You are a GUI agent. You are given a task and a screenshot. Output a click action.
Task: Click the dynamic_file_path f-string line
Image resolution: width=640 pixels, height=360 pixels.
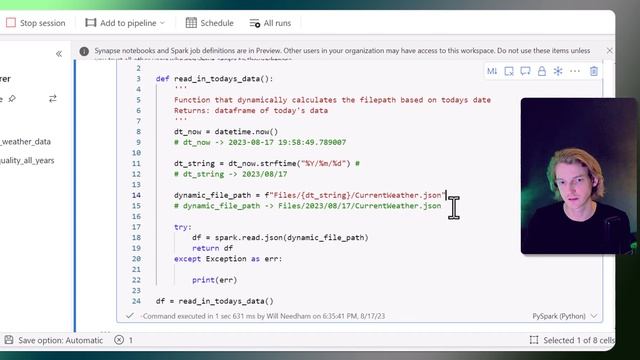tap(310, 195)
